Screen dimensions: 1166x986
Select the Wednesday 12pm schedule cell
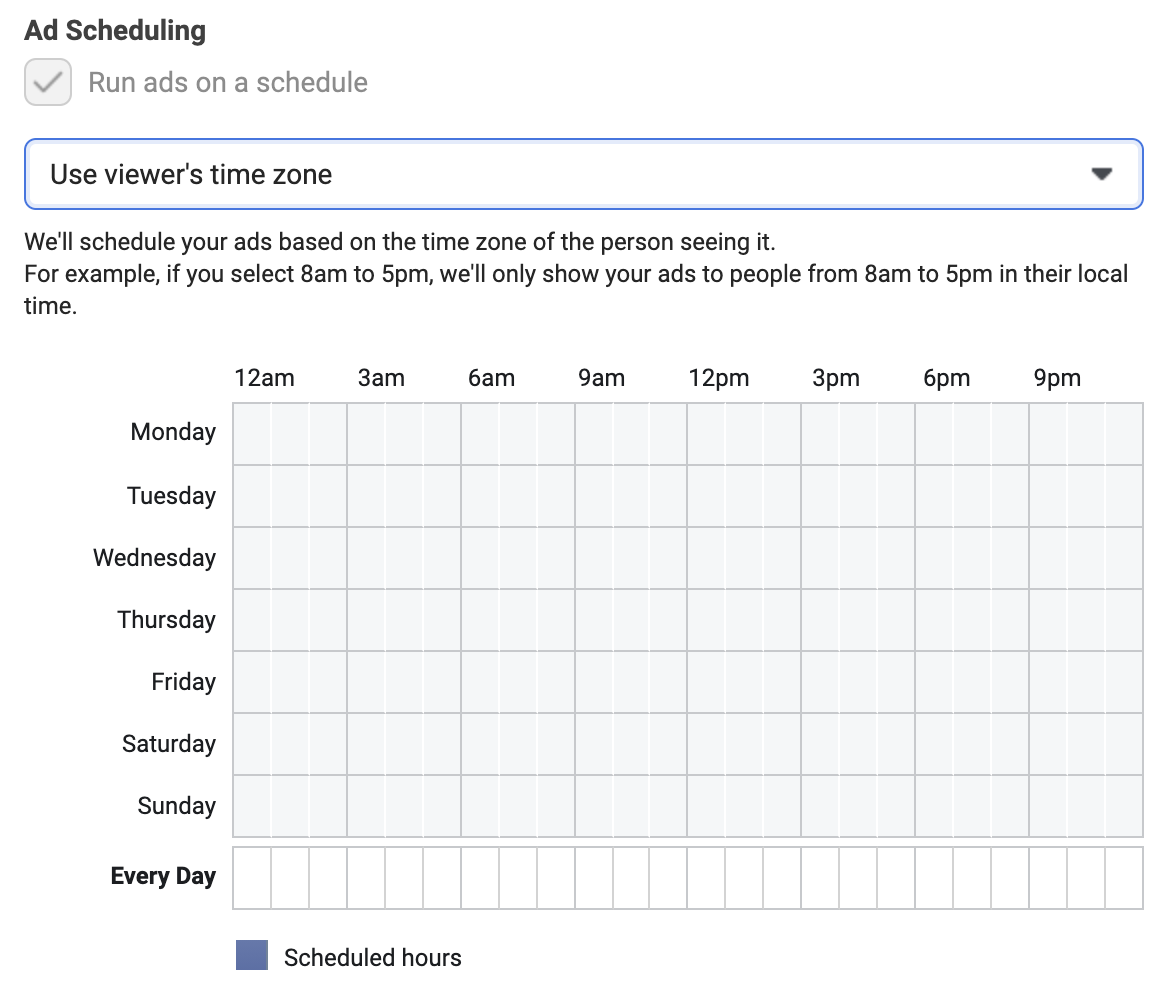[706, 558]
